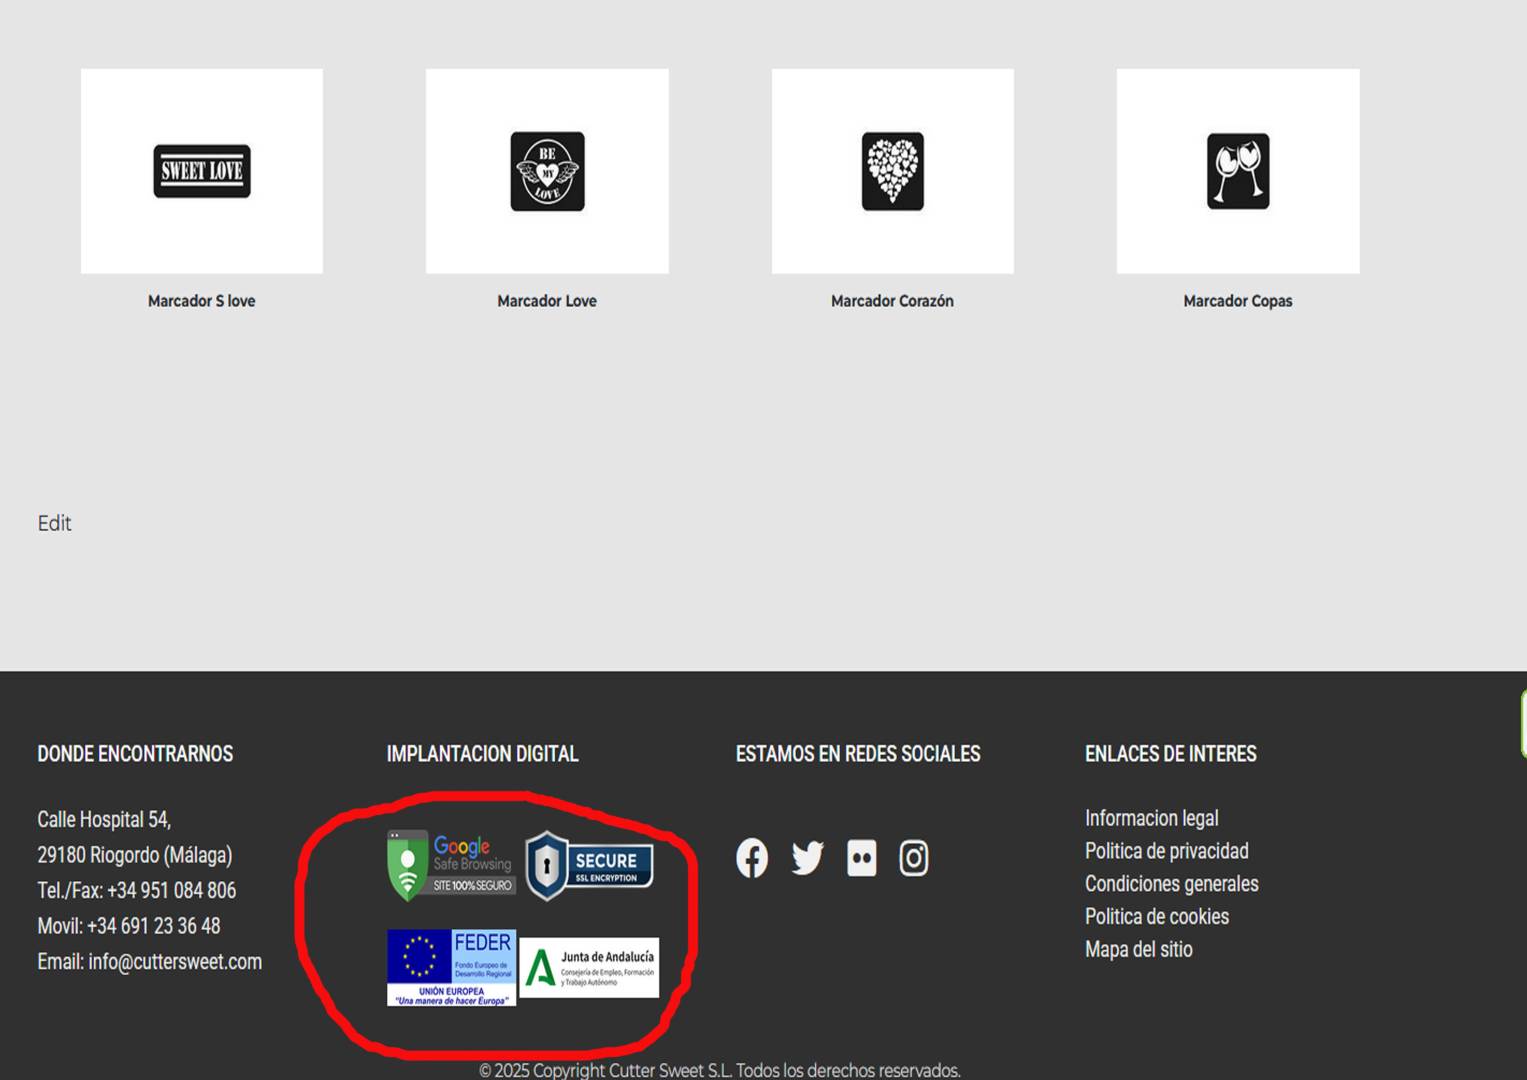Image resolution: width=1527 pixels, height=1080 pixels.
Task: Open Mapa del sitio link
Action: point(1138,949)
